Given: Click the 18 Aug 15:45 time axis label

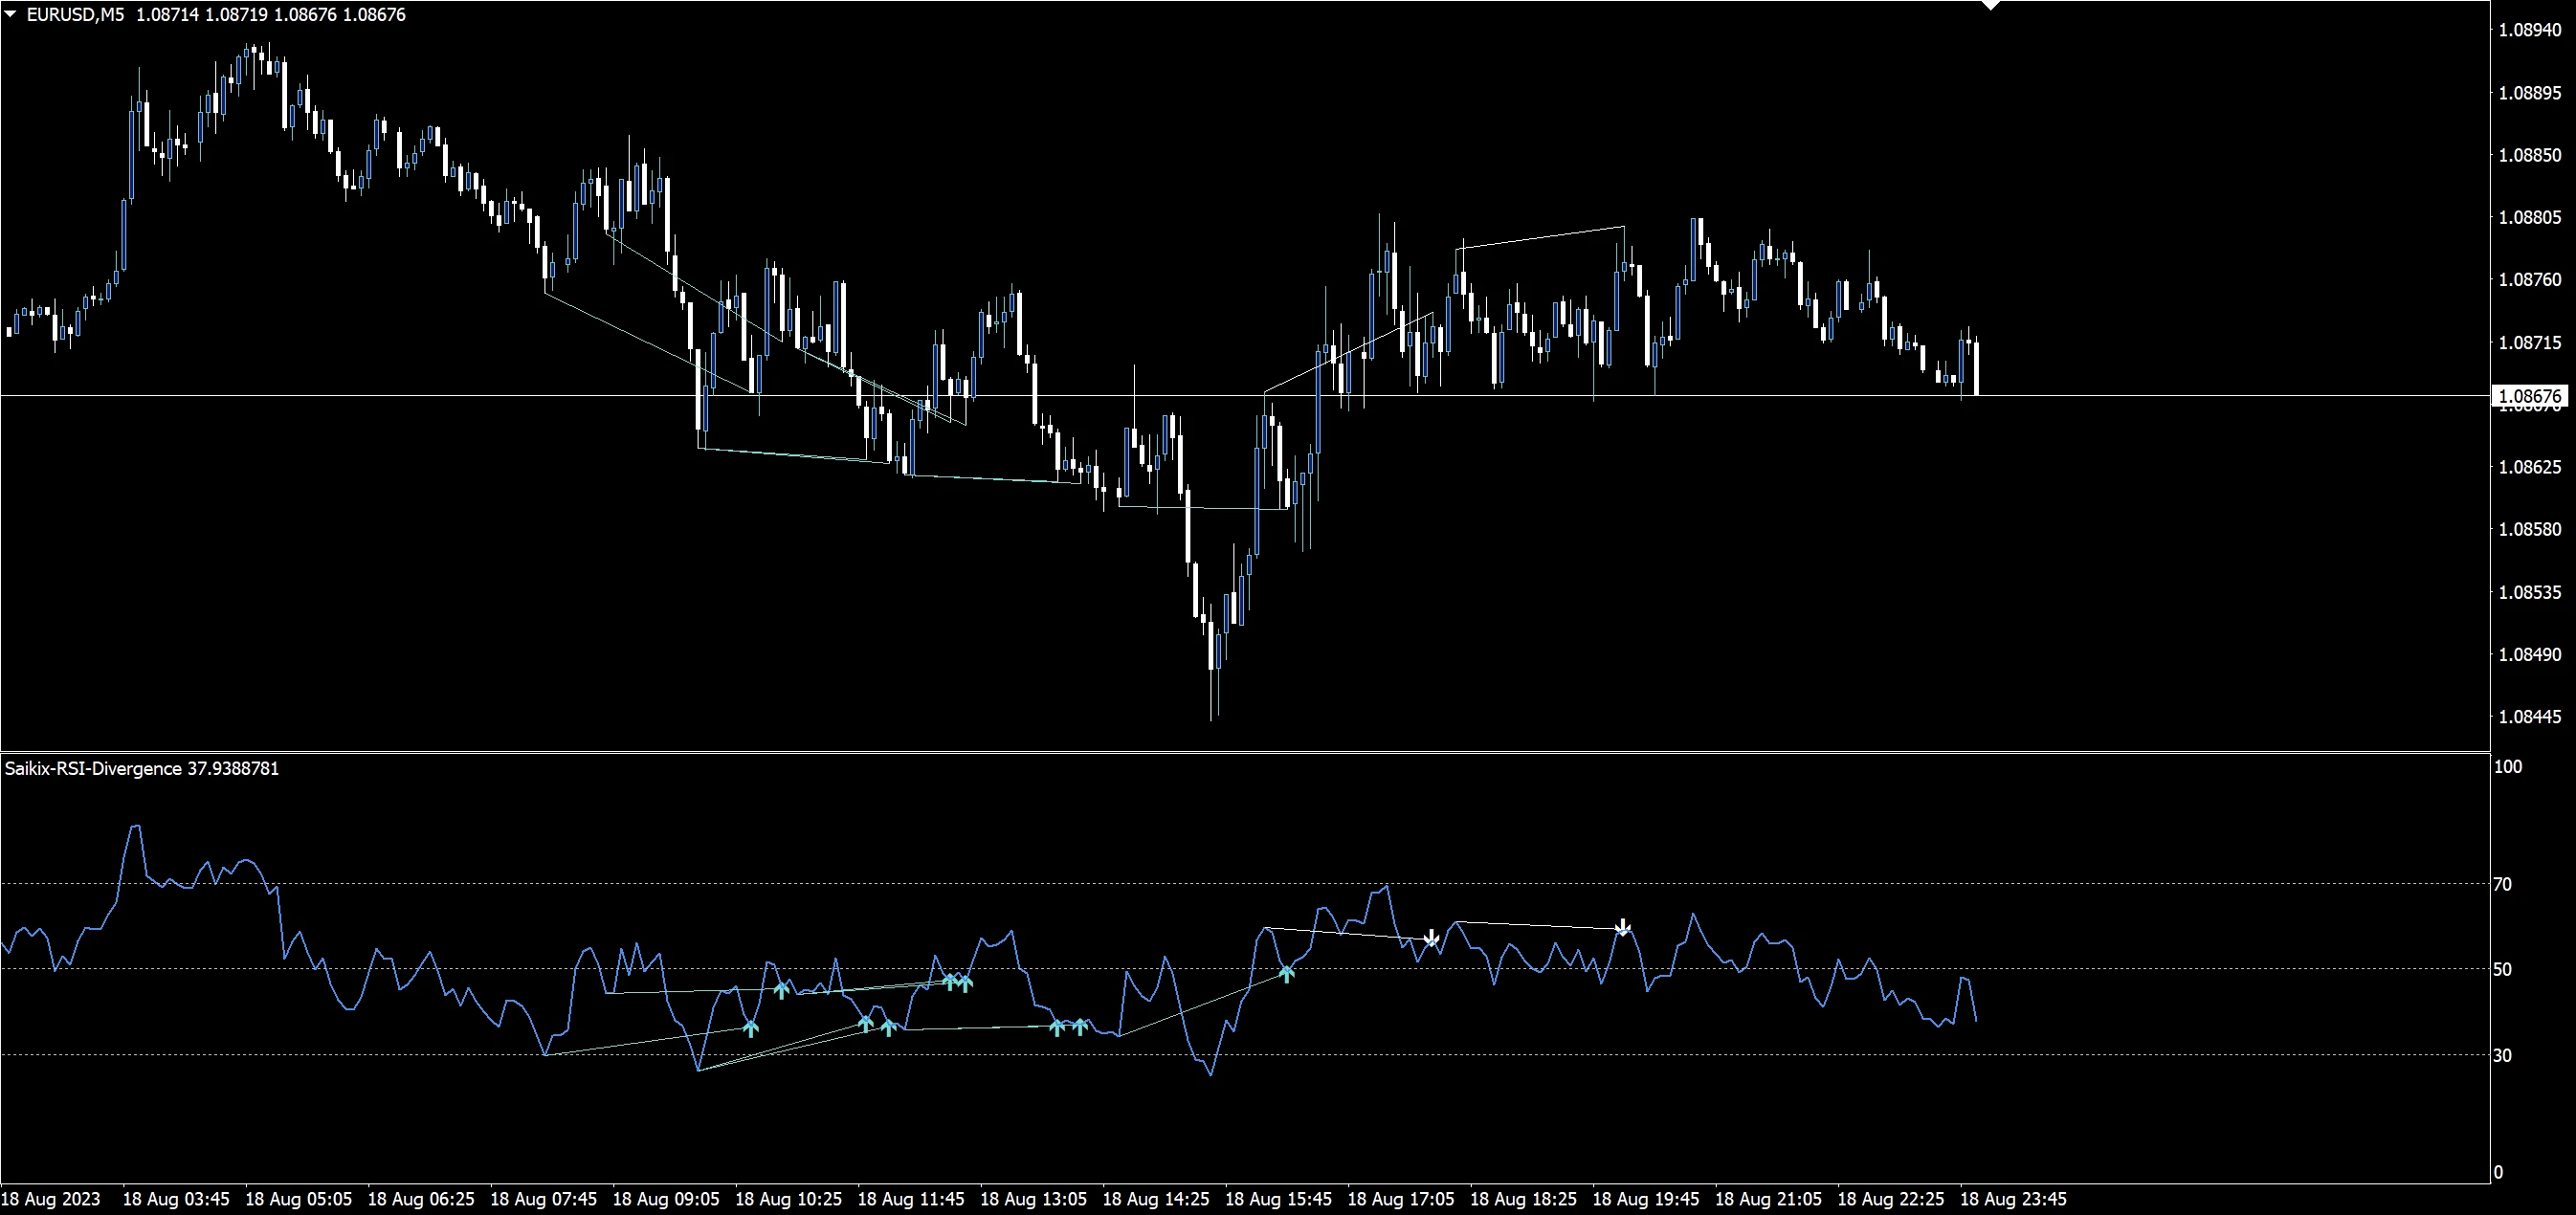Looking at the screenshot, I should [1277, 1198].
